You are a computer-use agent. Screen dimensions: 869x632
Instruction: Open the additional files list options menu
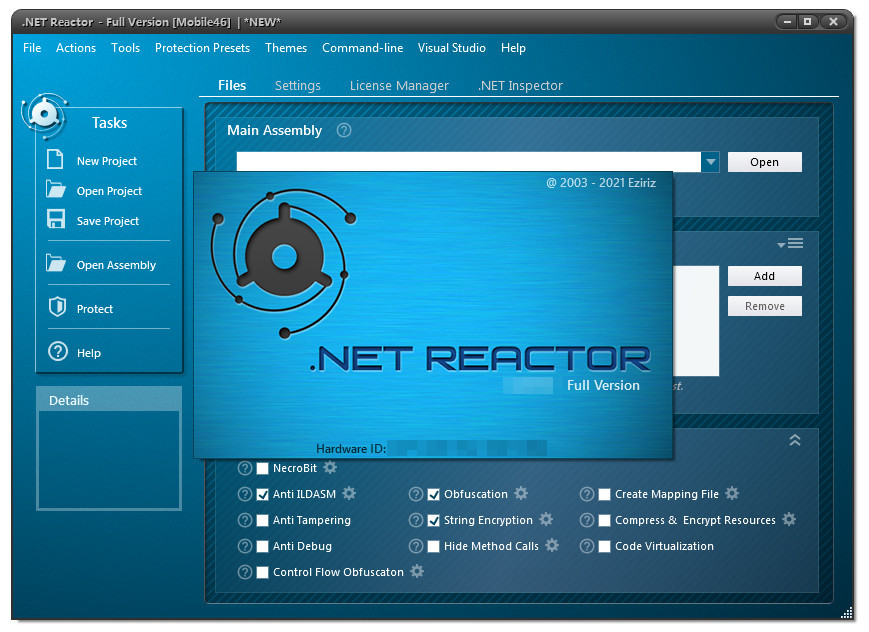point(791,243)
